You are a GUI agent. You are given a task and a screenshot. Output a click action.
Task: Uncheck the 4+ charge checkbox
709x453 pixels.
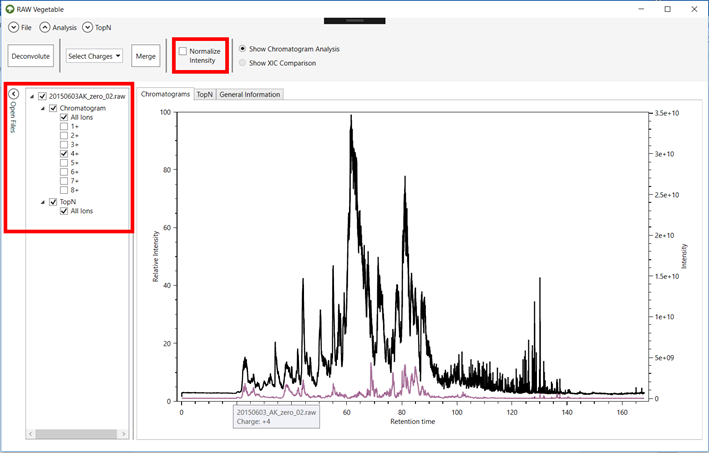coord(64,154)
